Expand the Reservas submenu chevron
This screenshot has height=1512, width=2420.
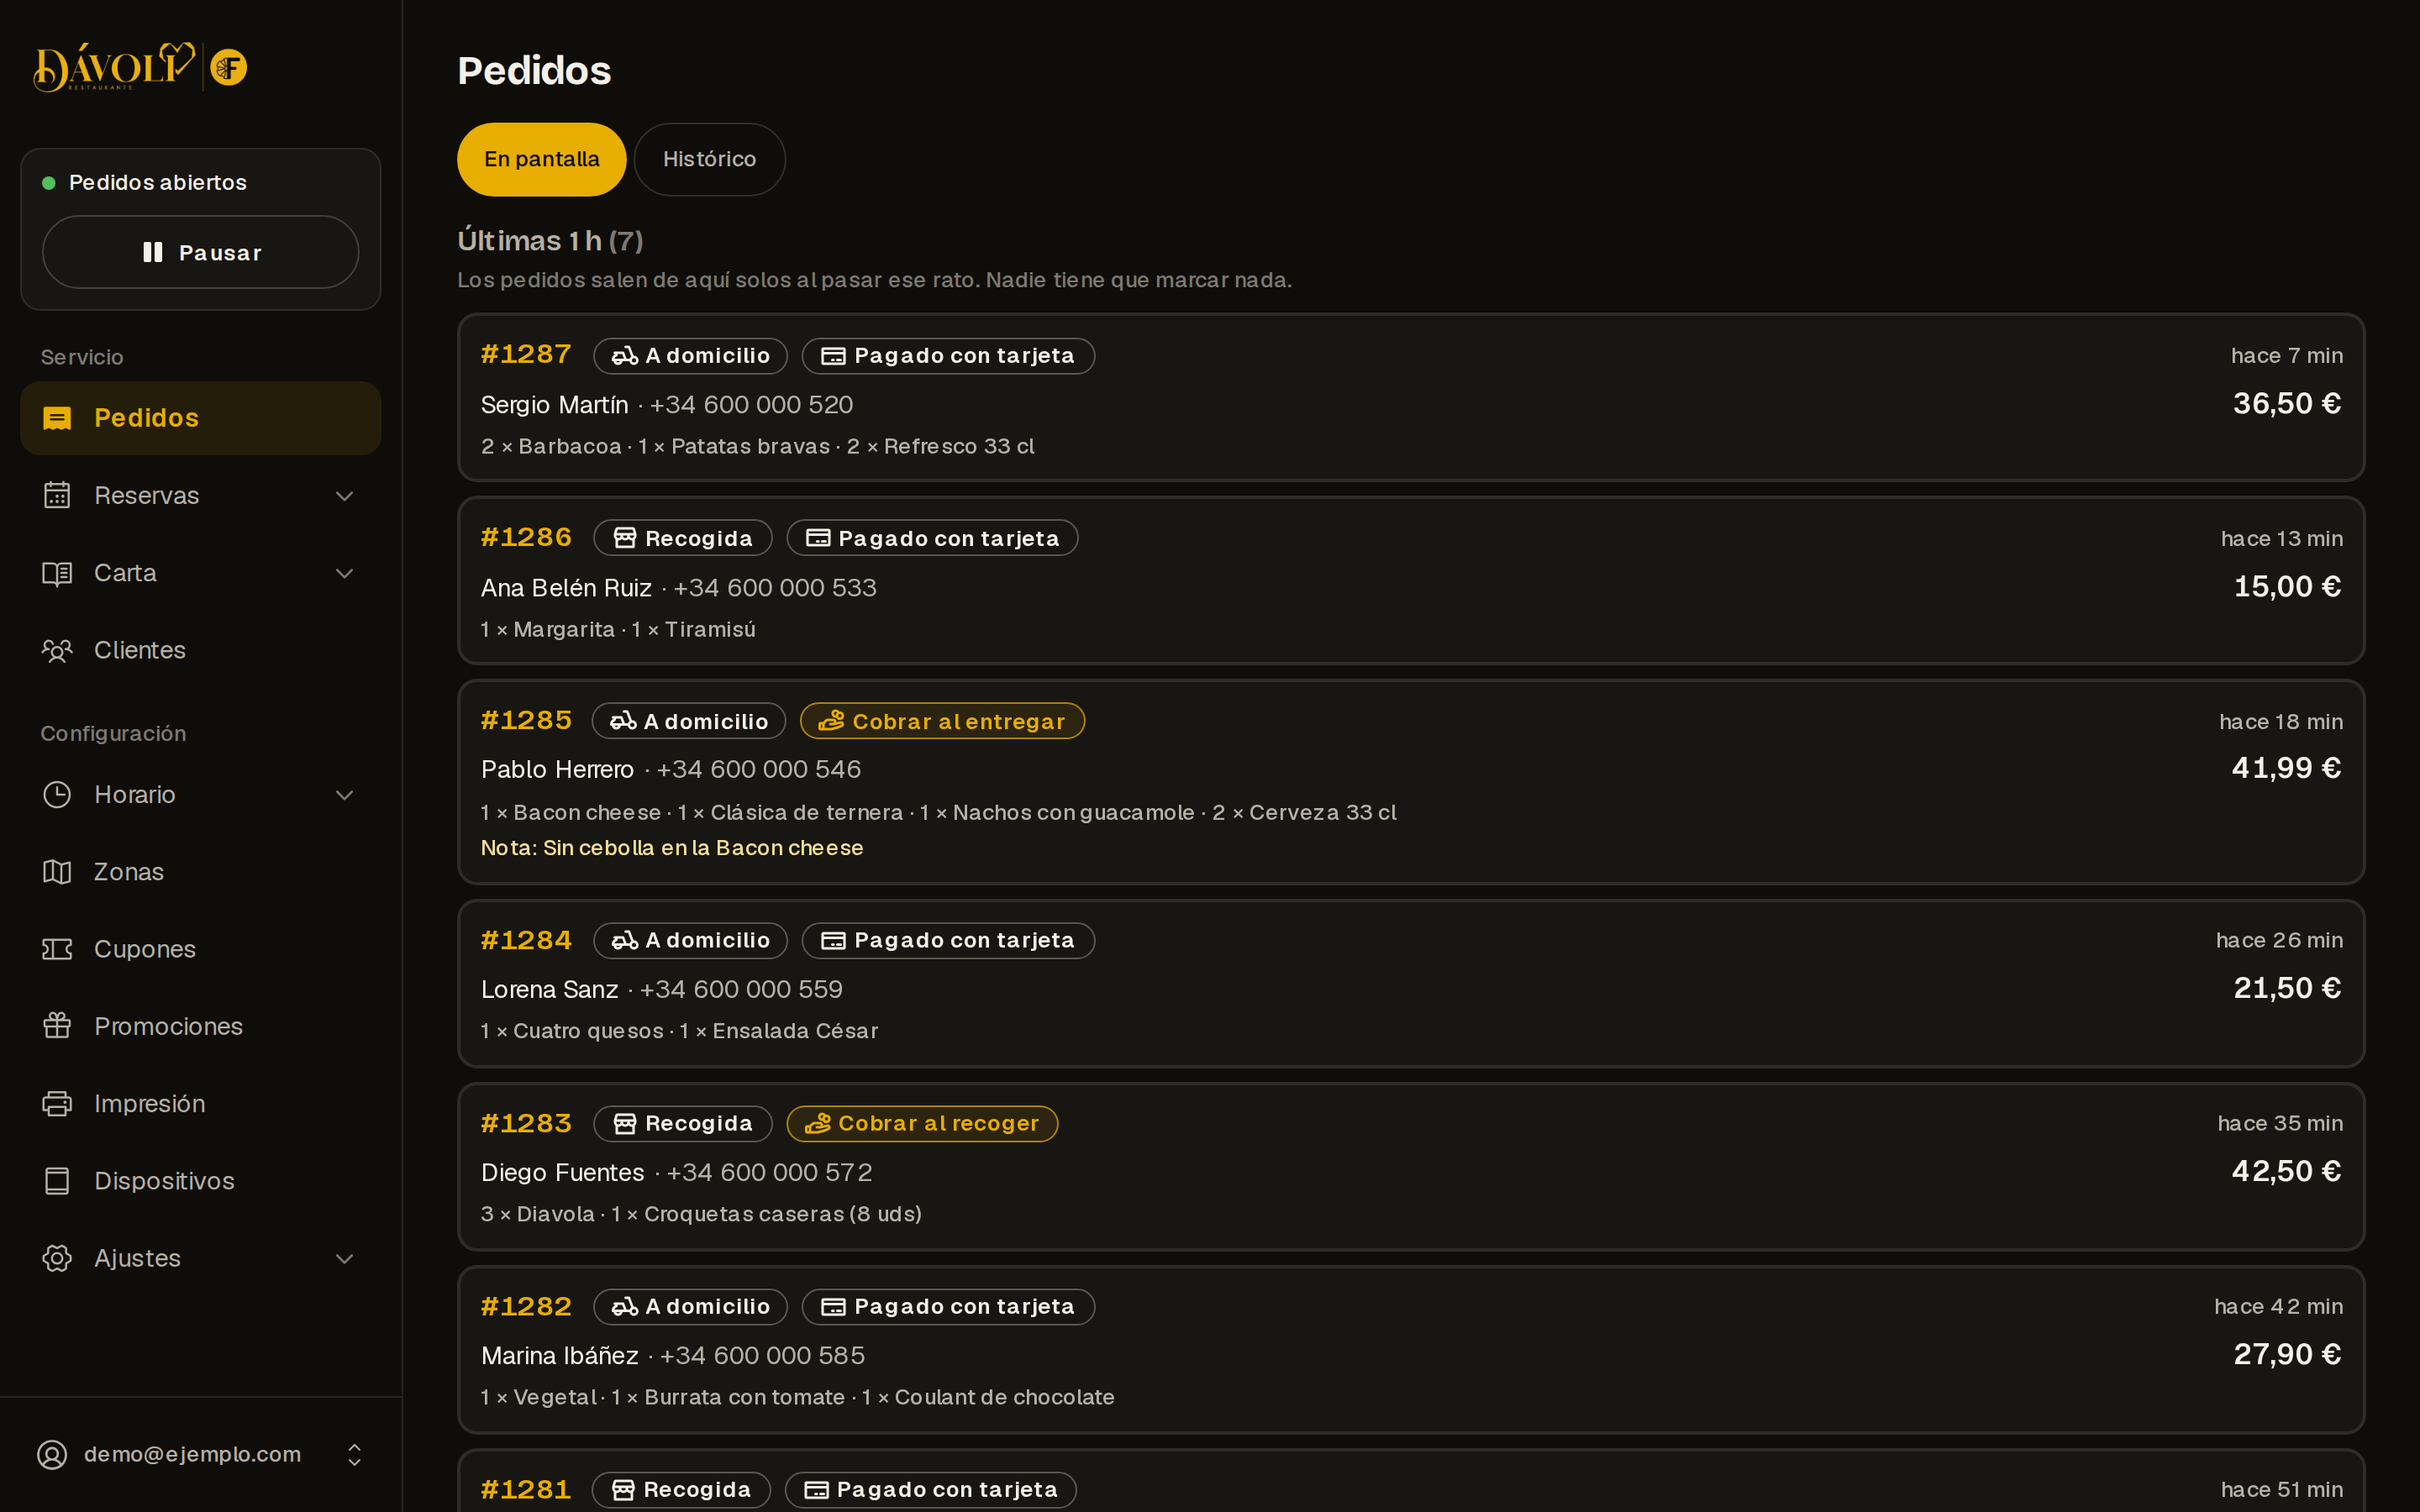pyautogui.click(x=345, y=496)
